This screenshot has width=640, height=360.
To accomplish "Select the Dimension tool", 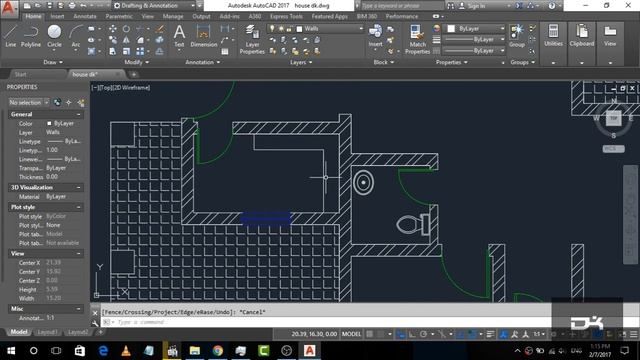I will 203,36.
